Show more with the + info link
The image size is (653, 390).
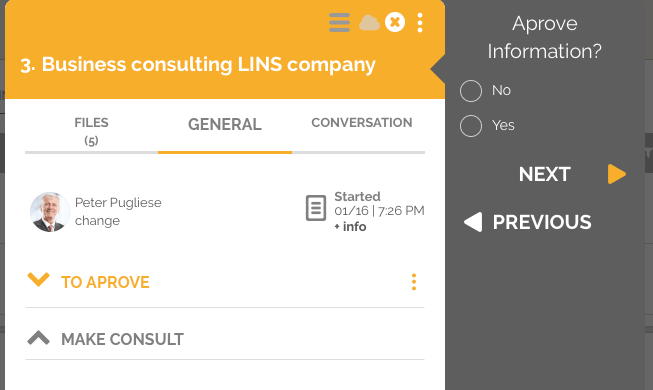click(350, 227)
